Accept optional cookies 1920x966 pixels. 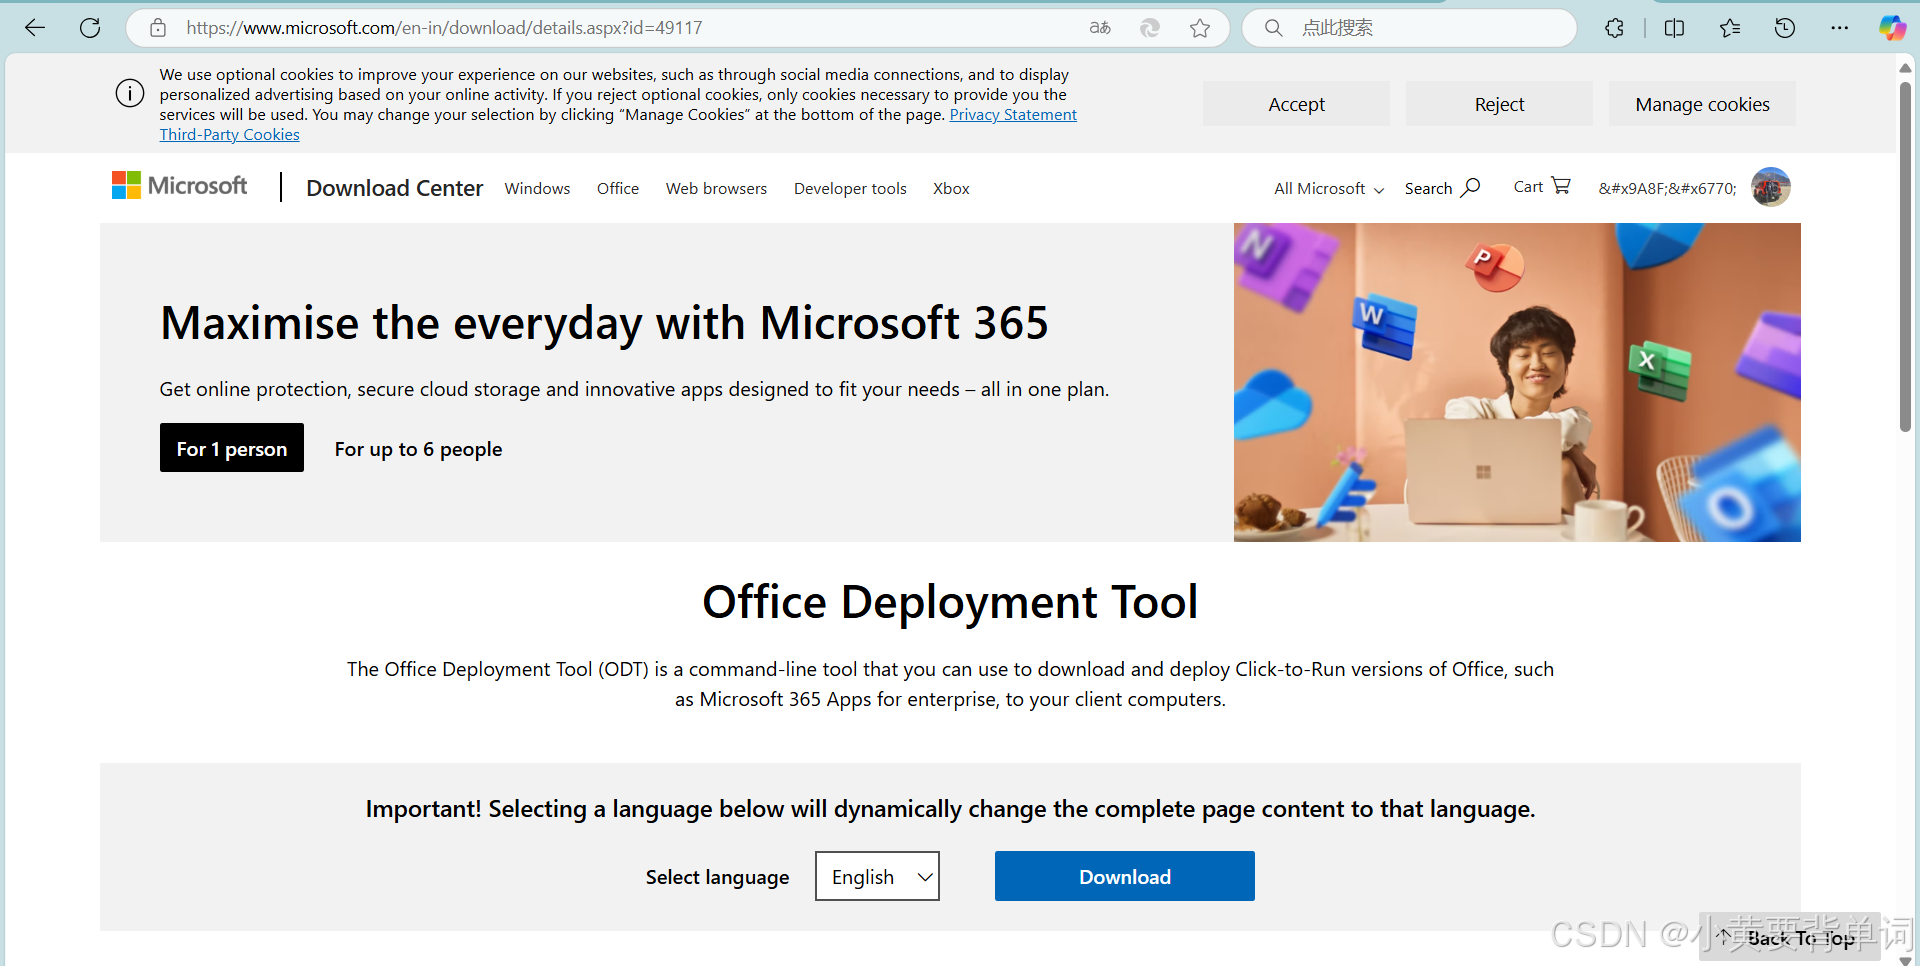click(1296, 104)
